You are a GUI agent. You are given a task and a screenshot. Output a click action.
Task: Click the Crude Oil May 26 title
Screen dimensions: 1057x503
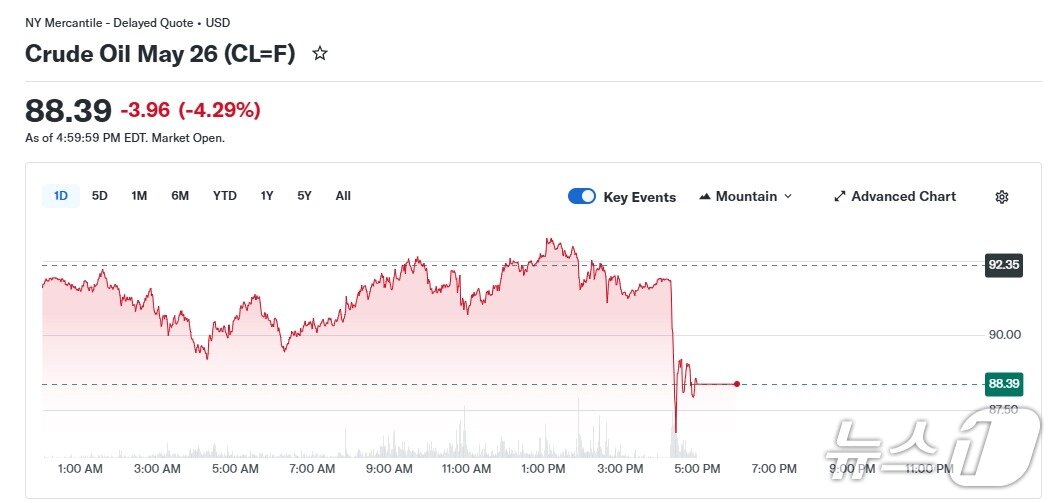coord(160,54)
